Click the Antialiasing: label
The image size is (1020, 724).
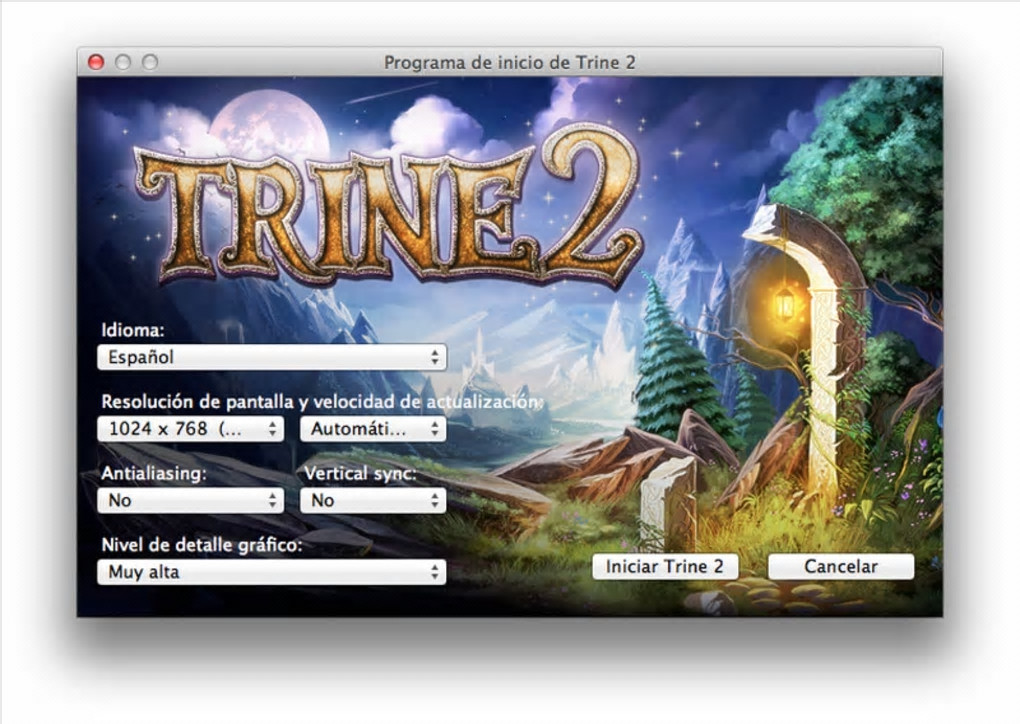[154, 473]
